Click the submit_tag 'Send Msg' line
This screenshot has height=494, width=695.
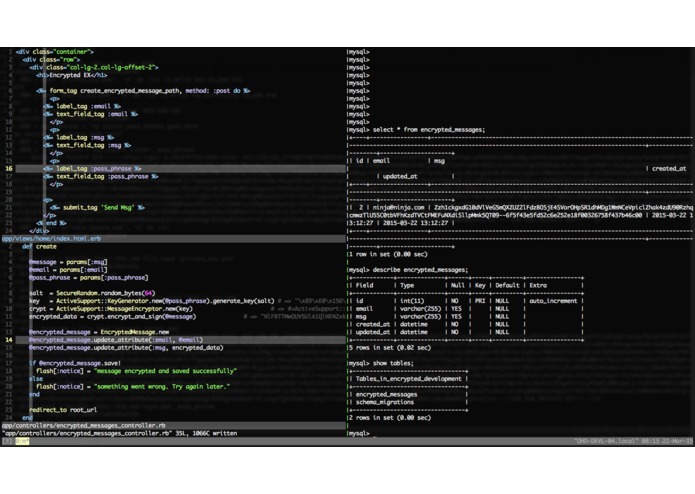tap(97, 207)
